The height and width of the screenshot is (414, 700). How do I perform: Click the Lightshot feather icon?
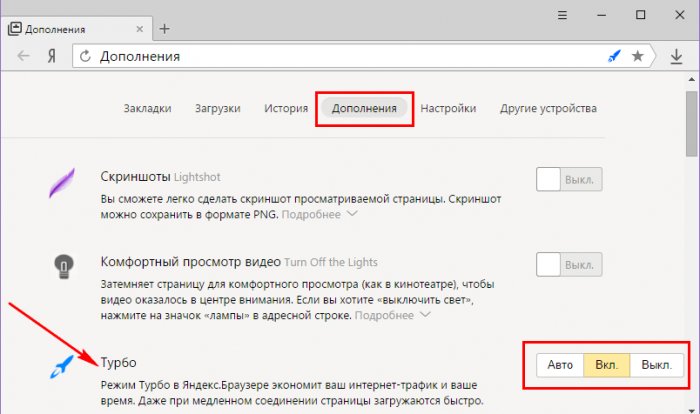tap(62, 183)
